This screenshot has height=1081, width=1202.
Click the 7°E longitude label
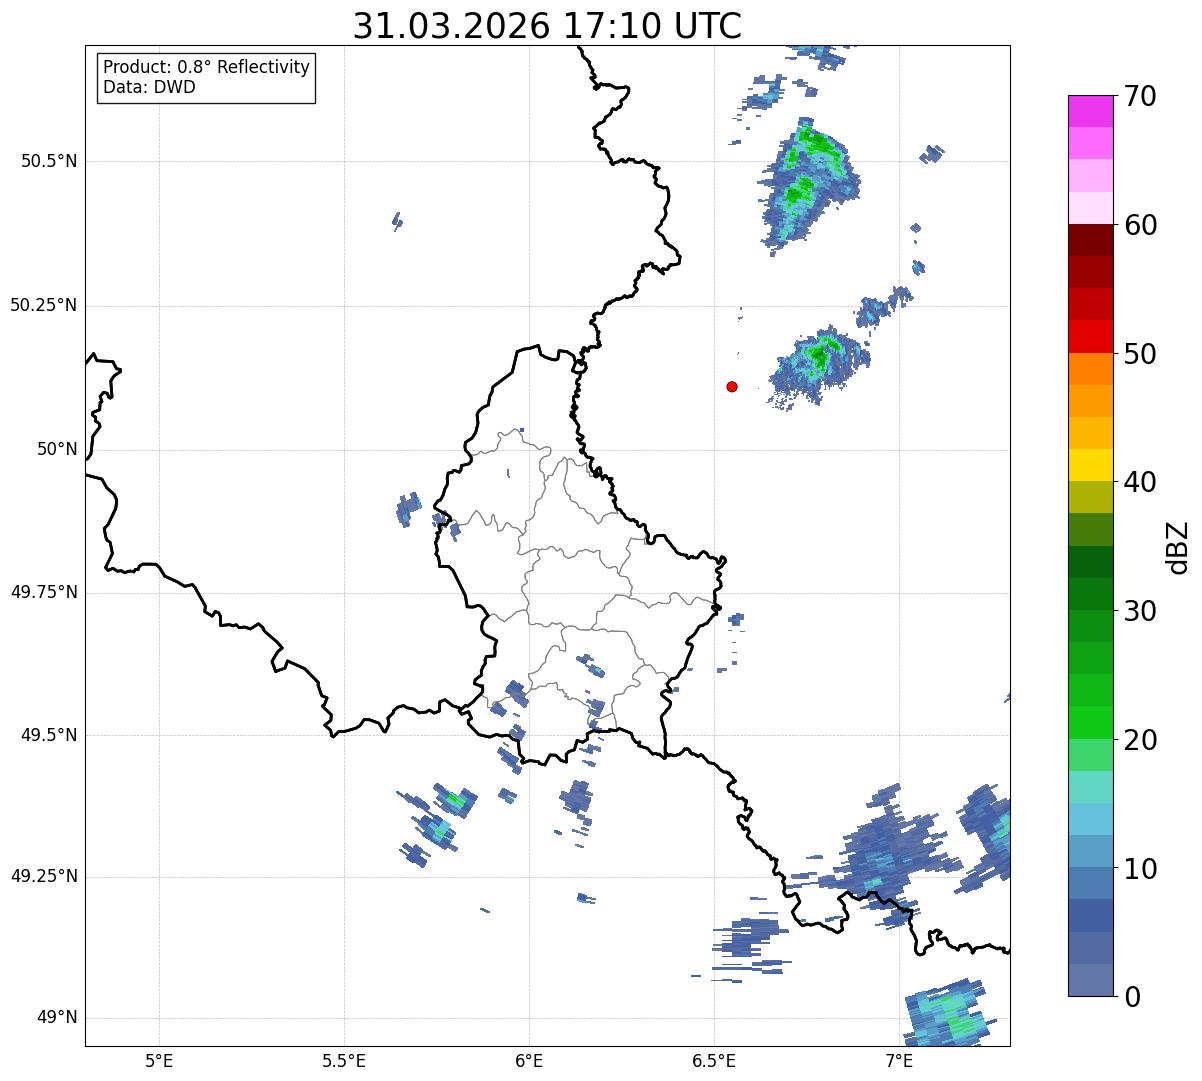coord(899,1060)
